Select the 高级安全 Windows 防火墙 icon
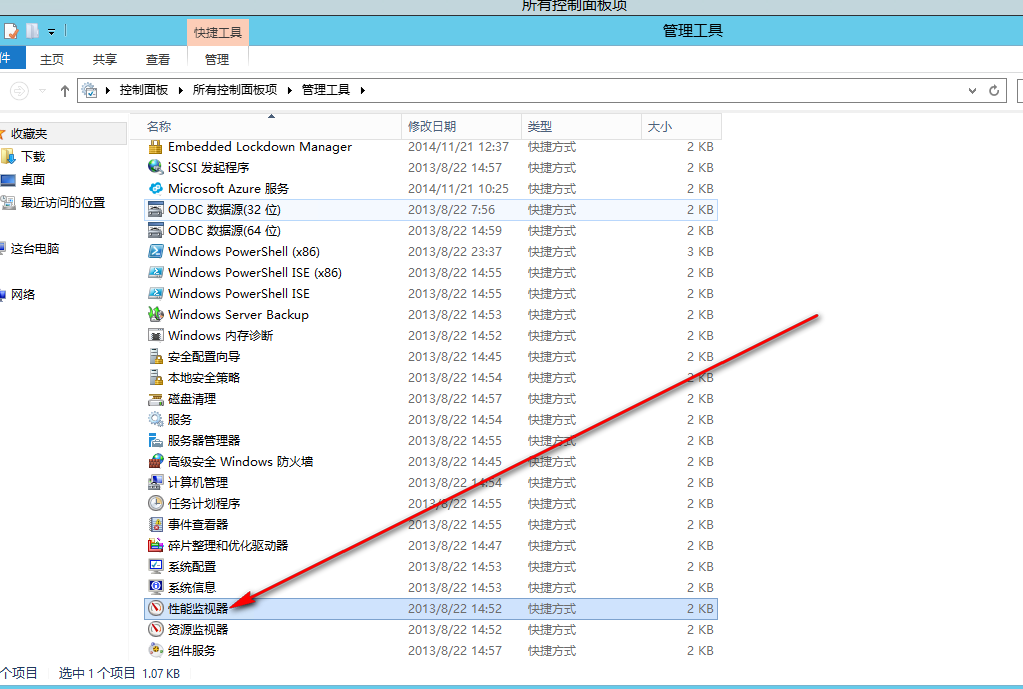The width and height of the screenshot is (1023, 689). click(156, 461)
